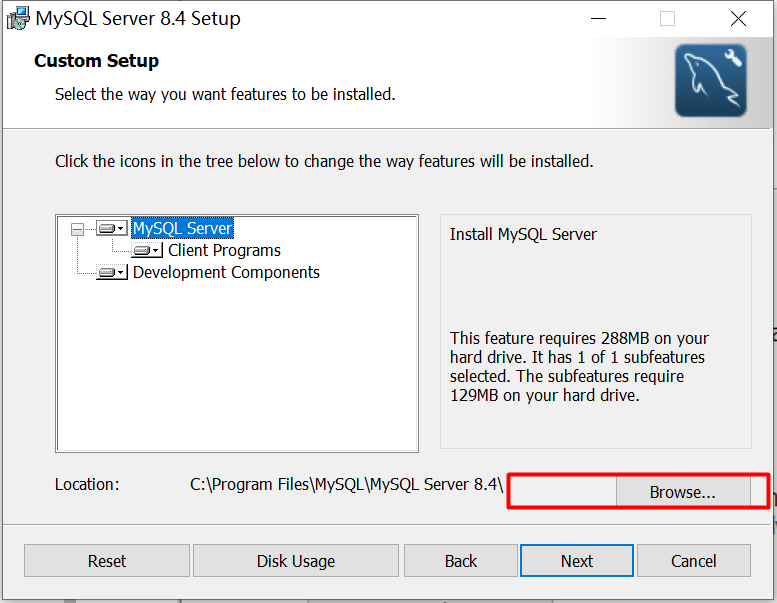Image resolution: width=777 pixels, height=603 pixels.
Task: Click the install path C:\Program Files\MySQL text
Action: pyautogui.click(x=346, y=484)
